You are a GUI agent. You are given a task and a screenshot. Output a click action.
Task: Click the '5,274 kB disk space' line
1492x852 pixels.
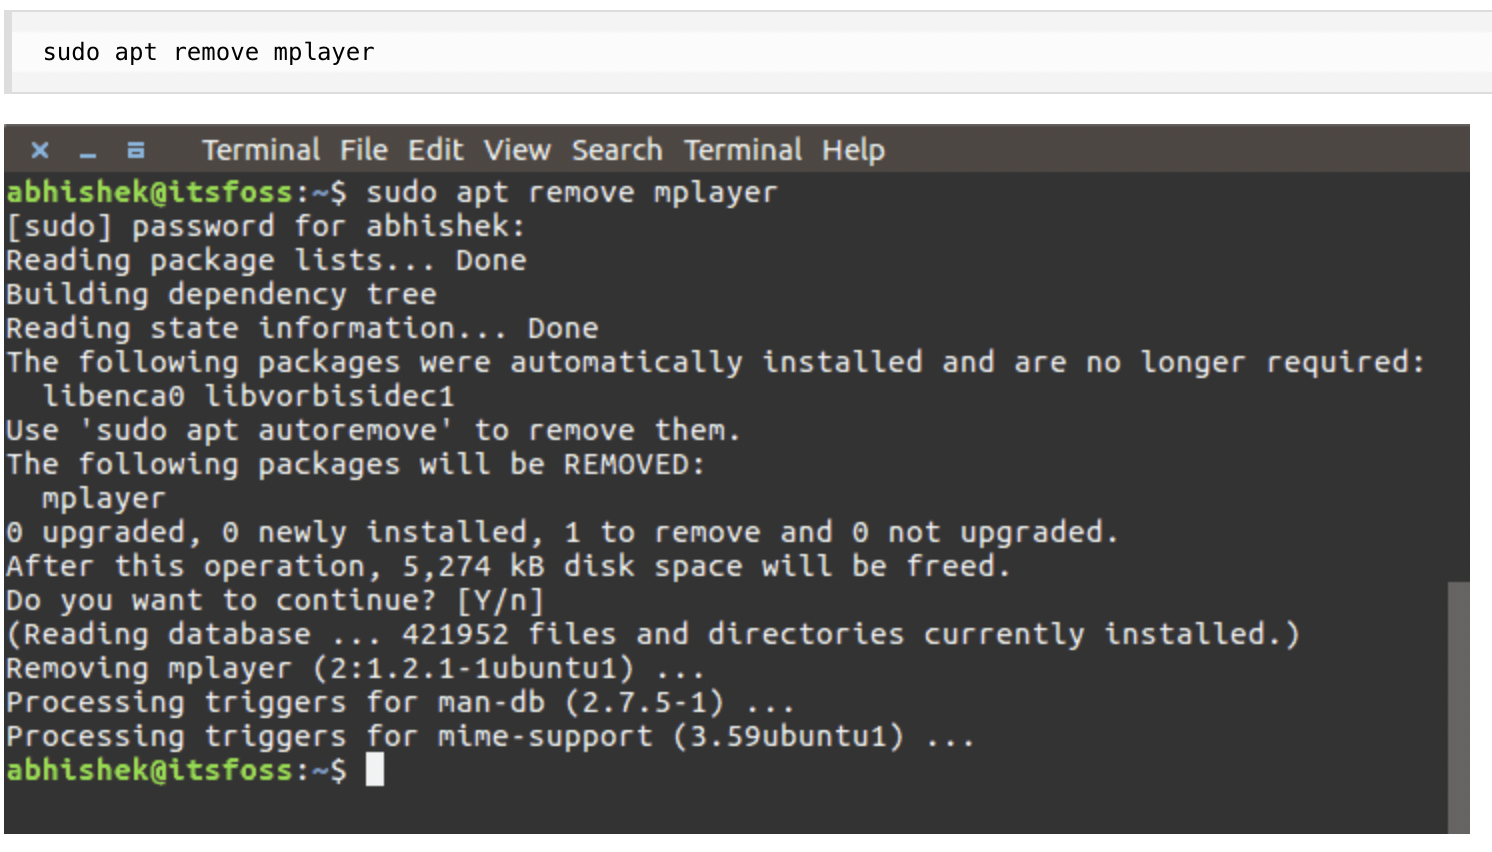508,566
